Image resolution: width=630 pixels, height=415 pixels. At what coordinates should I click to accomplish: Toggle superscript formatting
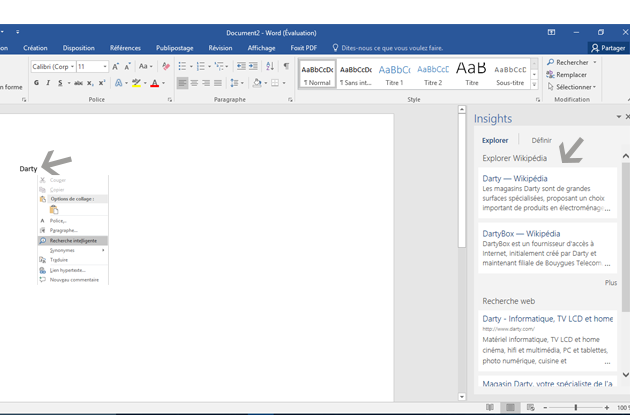(102, 83)
